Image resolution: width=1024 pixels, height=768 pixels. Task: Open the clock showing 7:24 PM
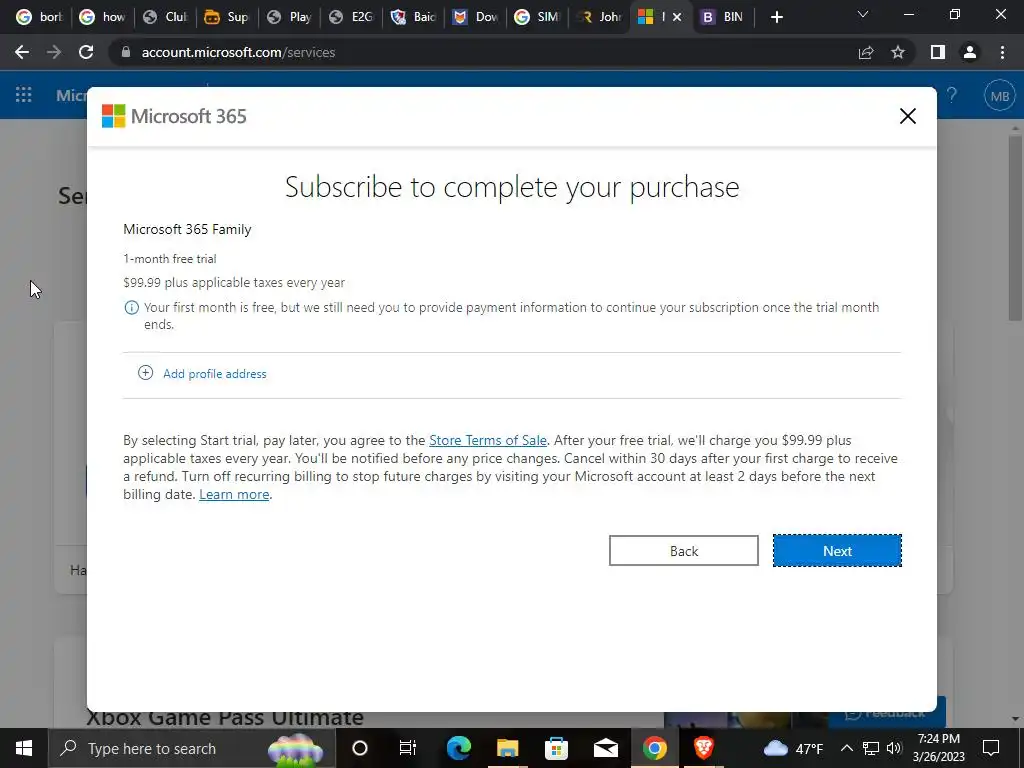938,748
